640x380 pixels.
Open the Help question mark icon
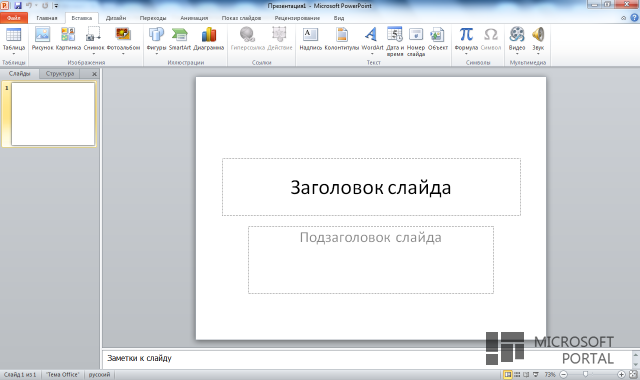pos(634,18)
